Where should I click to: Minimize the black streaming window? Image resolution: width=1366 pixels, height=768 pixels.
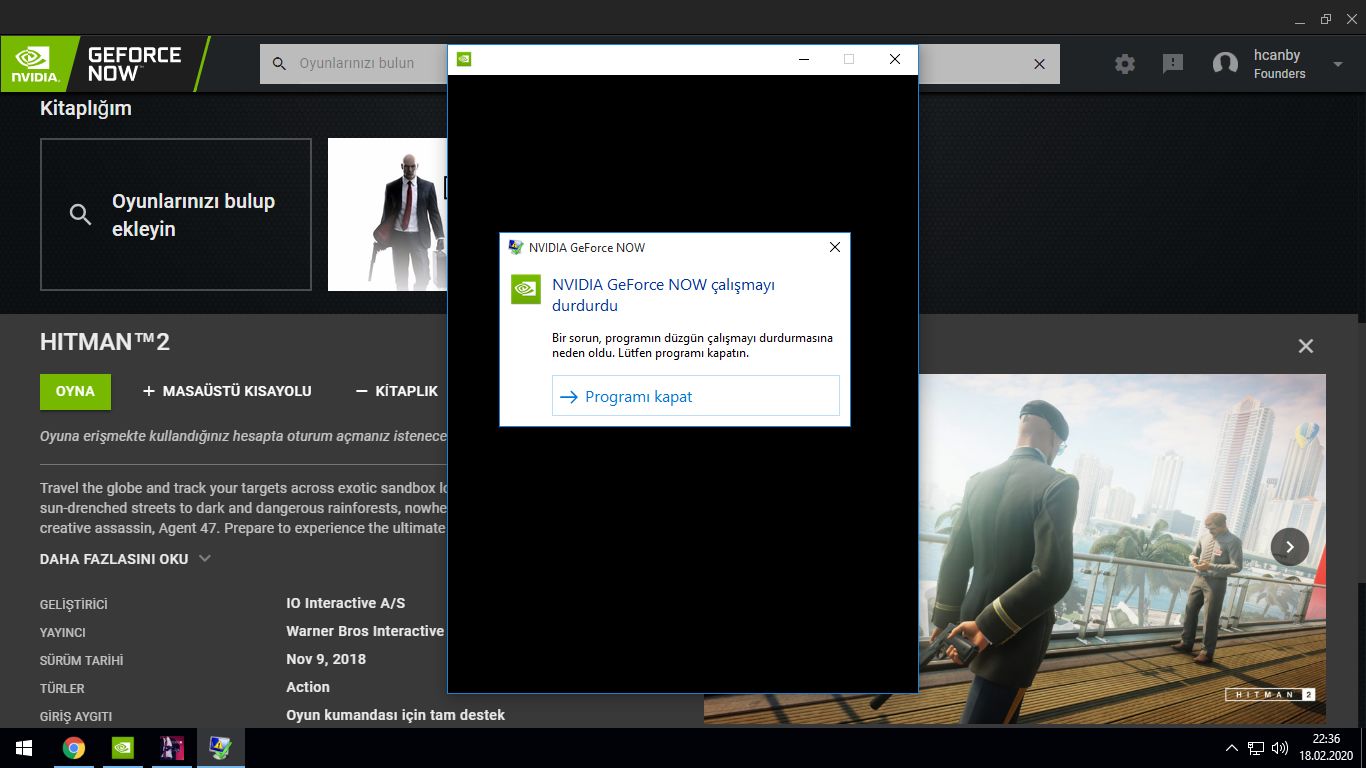pos(804,59)
